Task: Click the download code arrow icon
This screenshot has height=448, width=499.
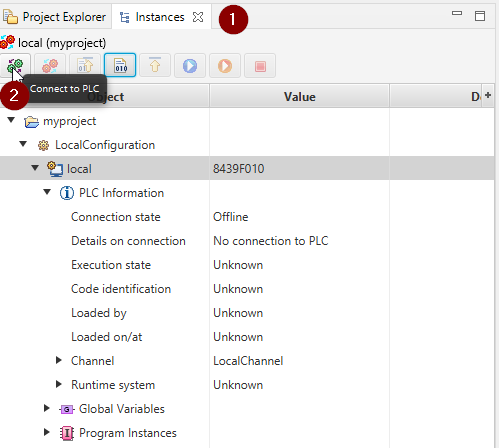Action: [x=85, y=66]
